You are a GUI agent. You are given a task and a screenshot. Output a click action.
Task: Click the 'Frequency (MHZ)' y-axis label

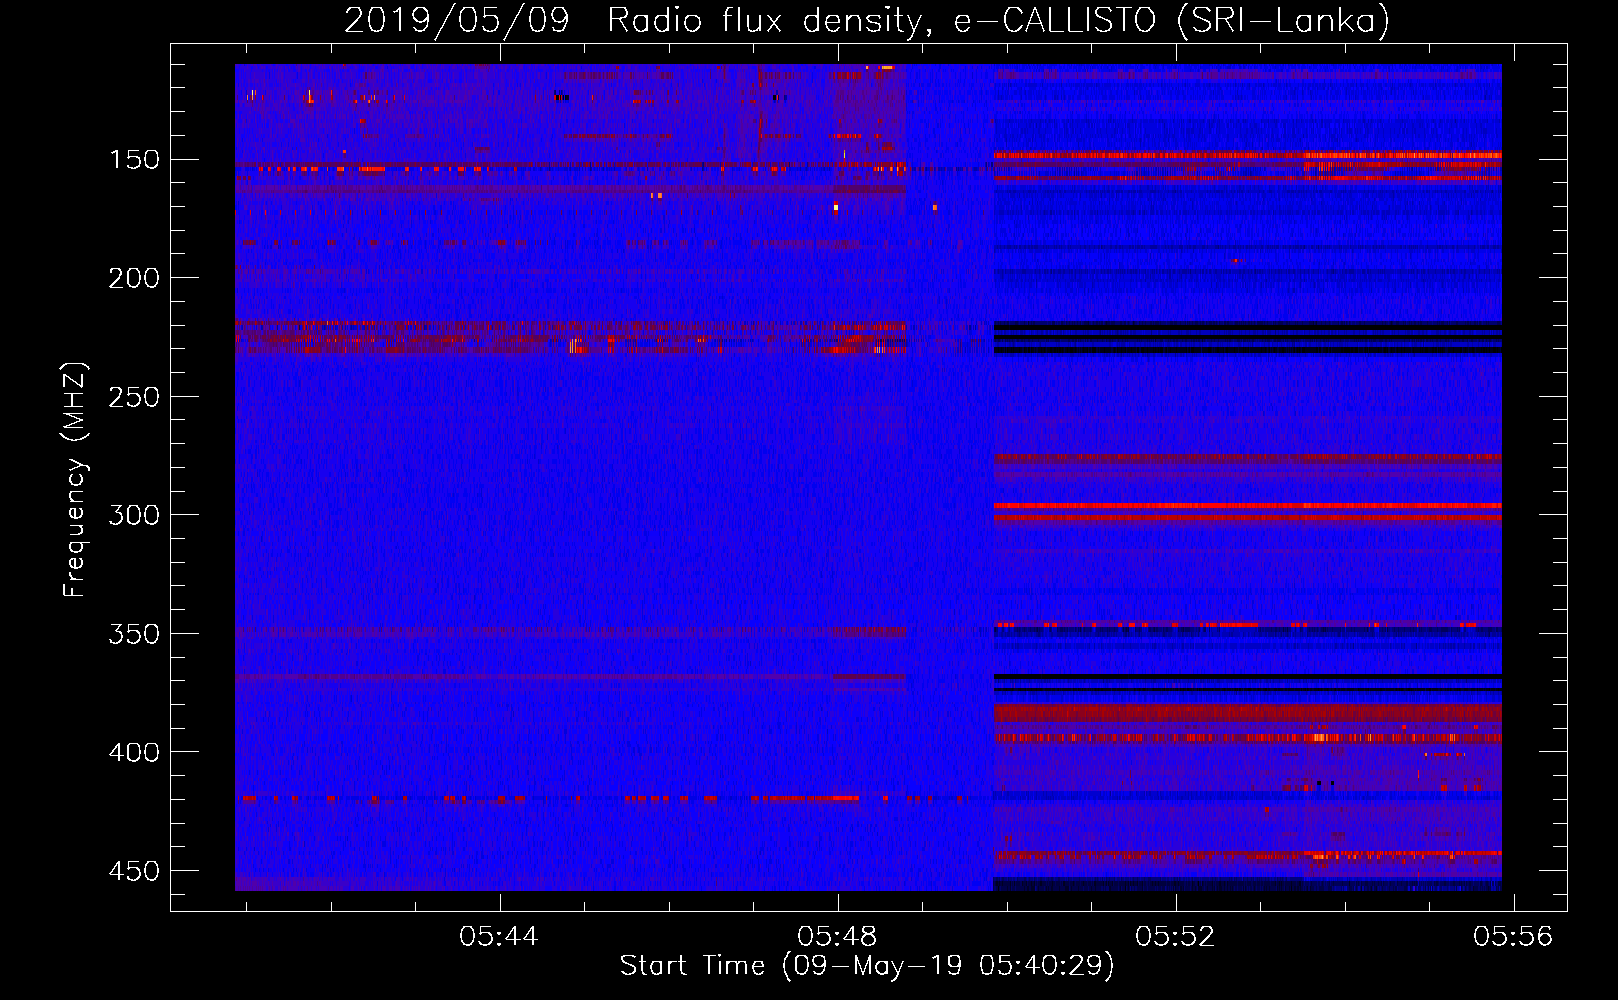coord(75,479)
